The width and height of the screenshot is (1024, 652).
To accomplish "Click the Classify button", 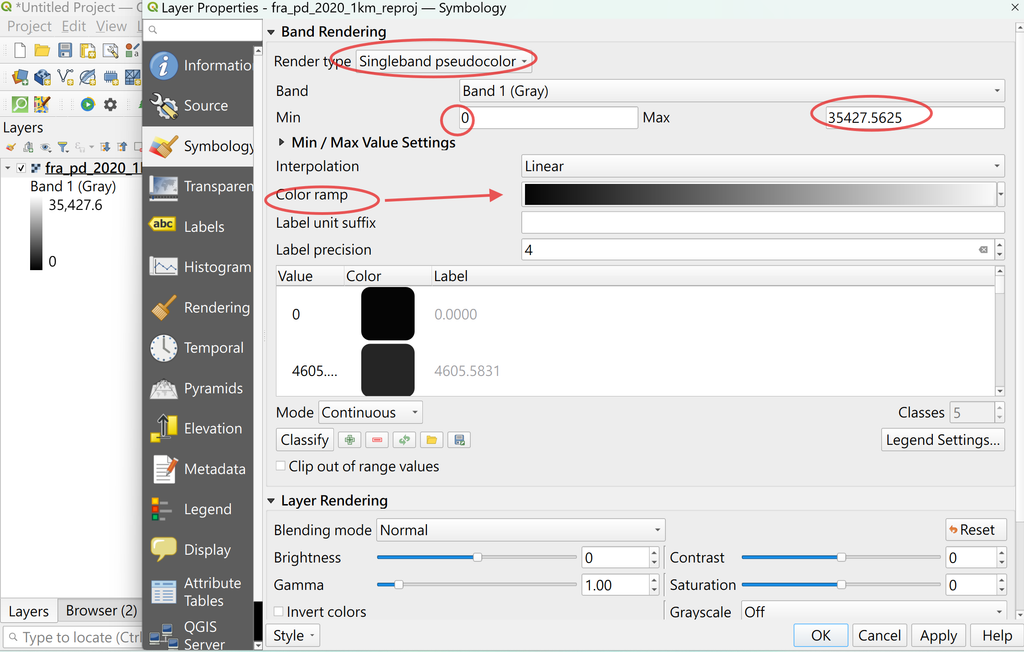I will [x=304, y=440].
